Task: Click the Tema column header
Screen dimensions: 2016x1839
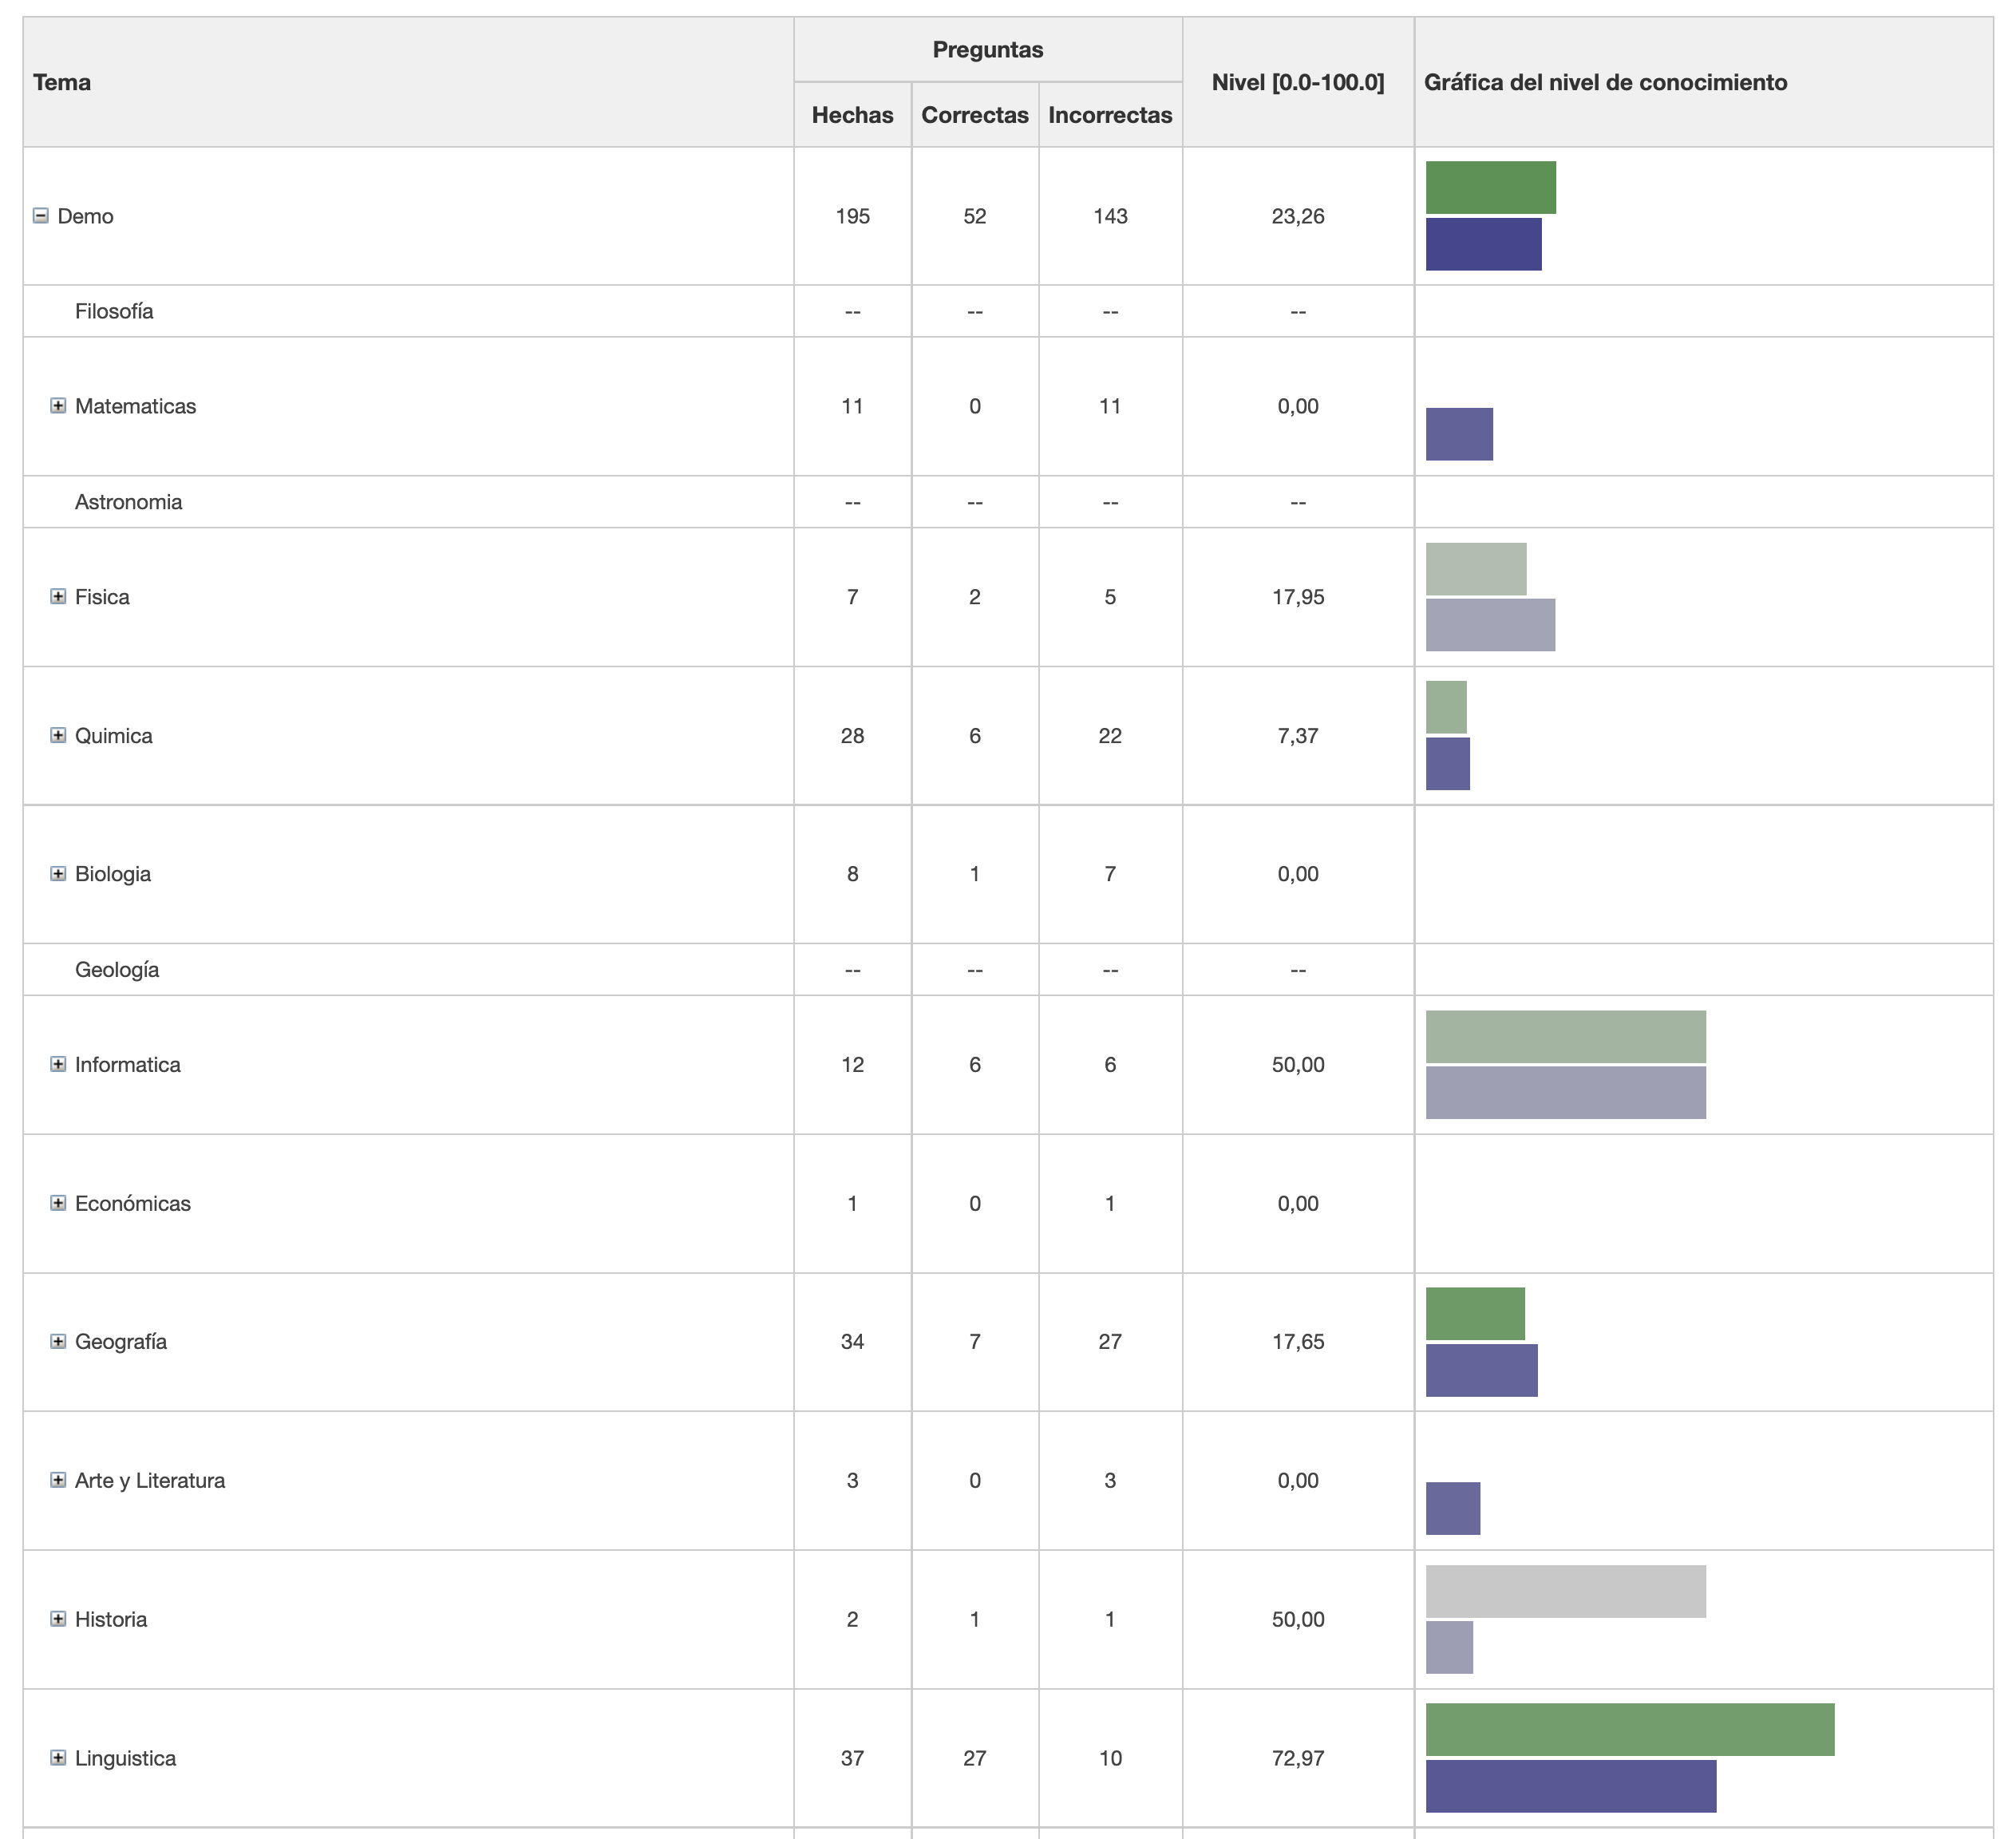Action: [62, 82]
